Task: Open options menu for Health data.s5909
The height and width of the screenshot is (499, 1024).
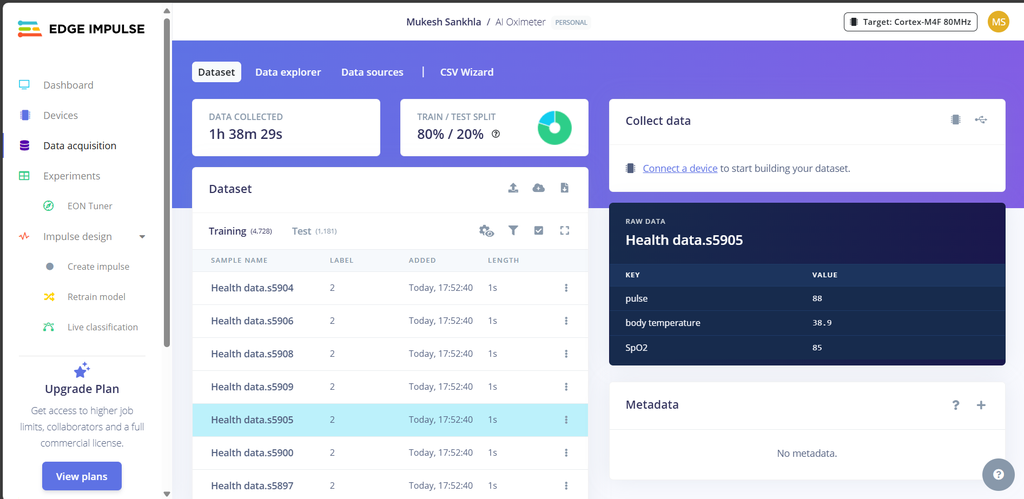Action: click(566, 387)
